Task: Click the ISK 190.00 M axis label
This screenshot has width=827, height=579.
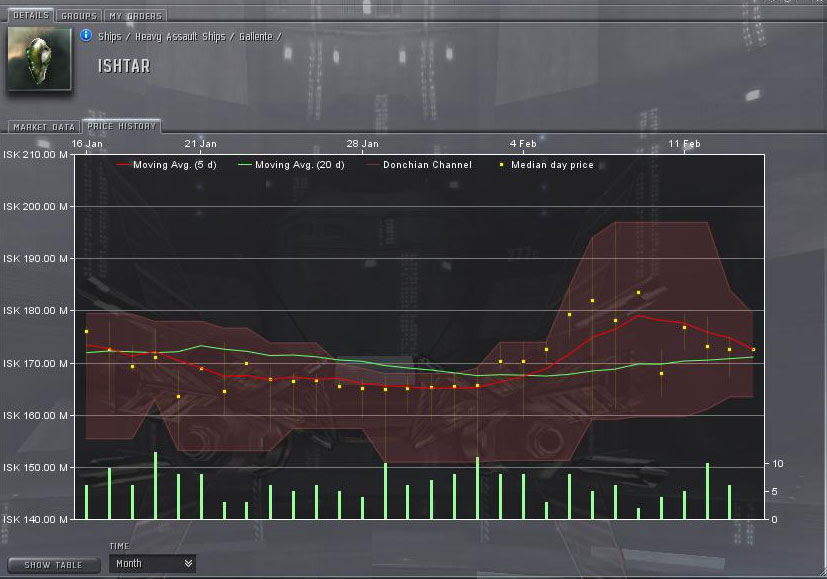Action: 35,259
